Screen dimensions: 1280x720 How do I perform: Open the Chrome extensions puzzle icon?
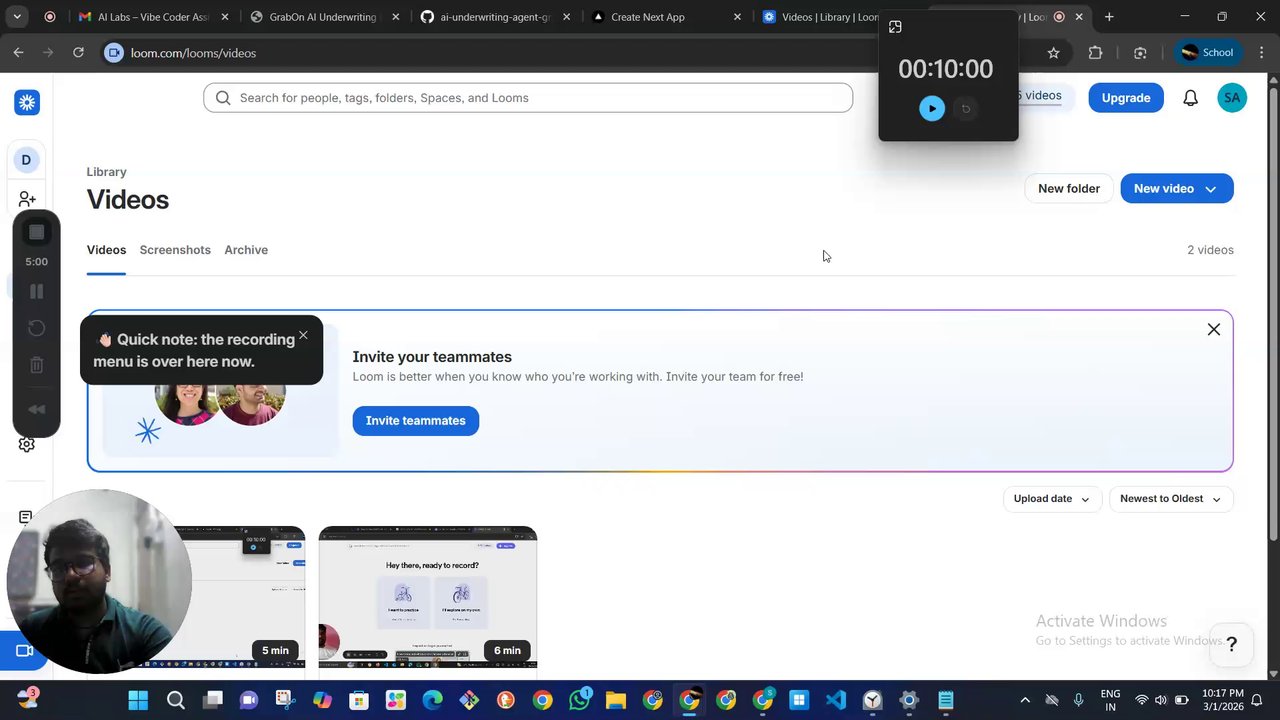tap(1096, 53)
